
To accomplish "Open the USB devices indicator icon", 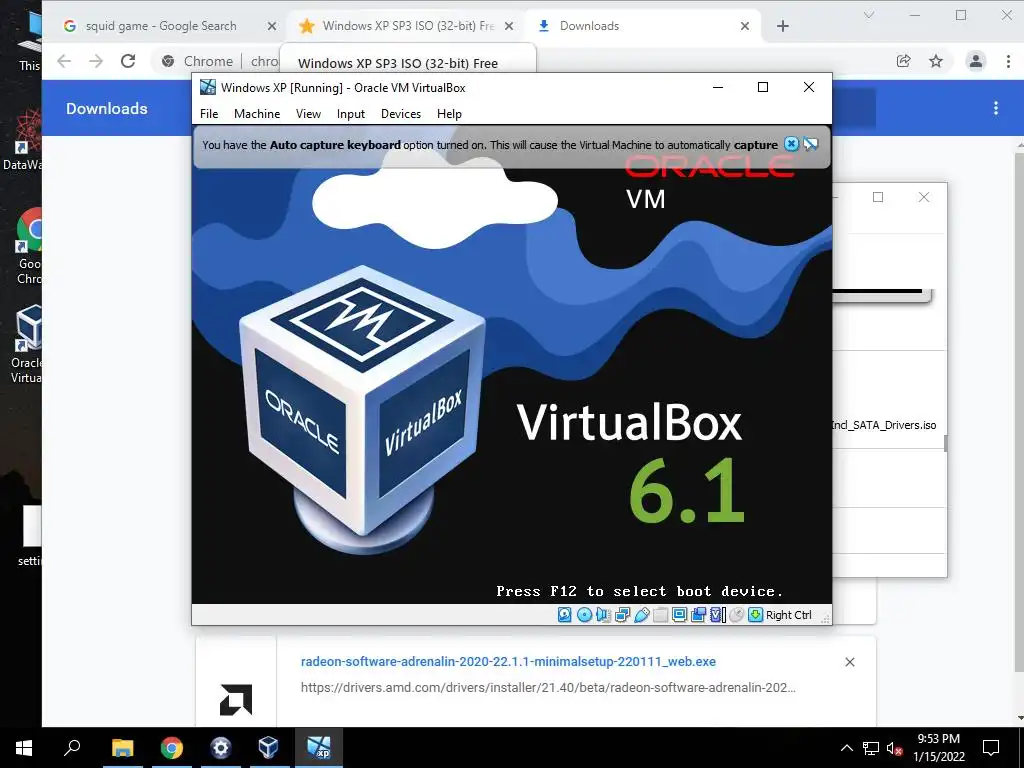I will click(x=641, y=615).
